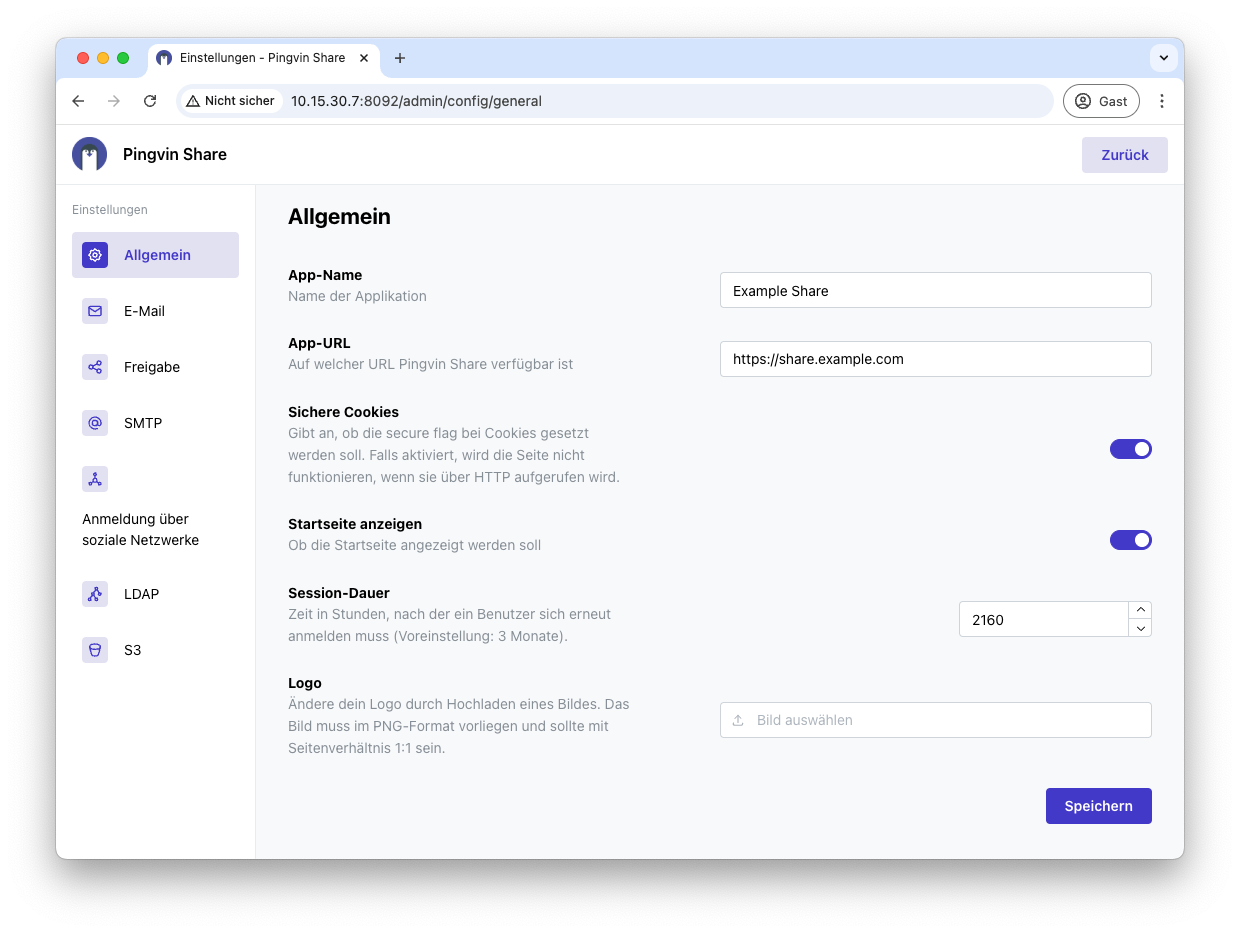Switch to the Einstellungen - Pingvin Share tab
1240x933 pixels.
262,58
